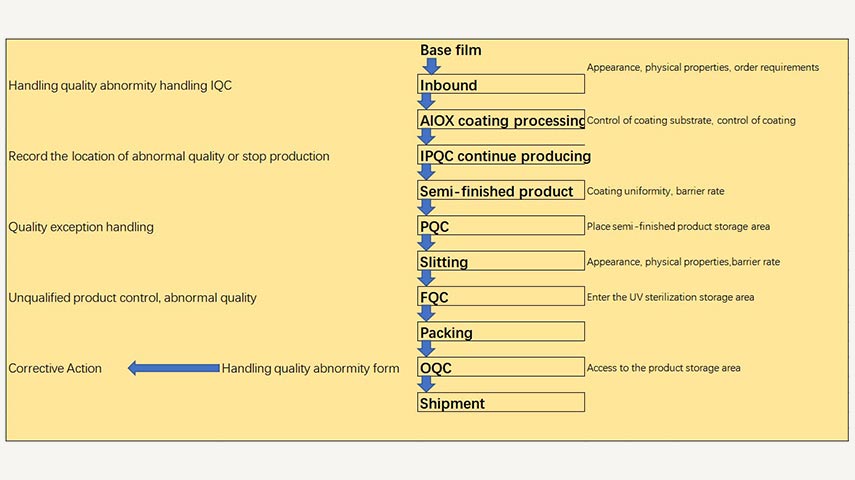
Task: Click the arrow between Slitting and FQC
Action: pos(427,278)
